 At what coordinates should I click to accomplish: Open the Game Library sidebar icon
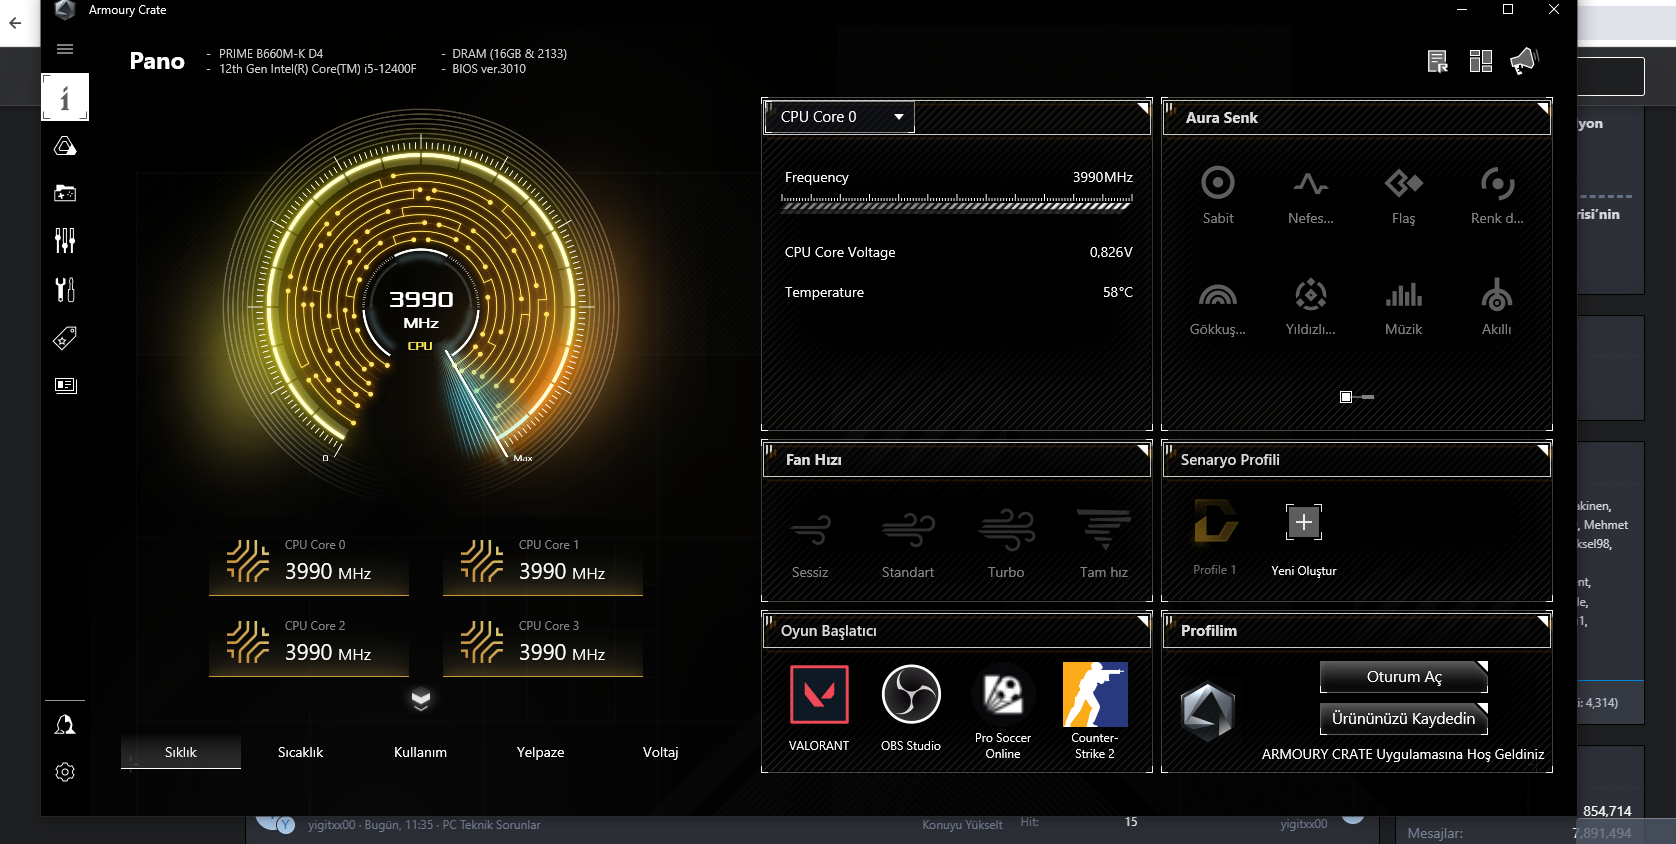coord(65,193)
